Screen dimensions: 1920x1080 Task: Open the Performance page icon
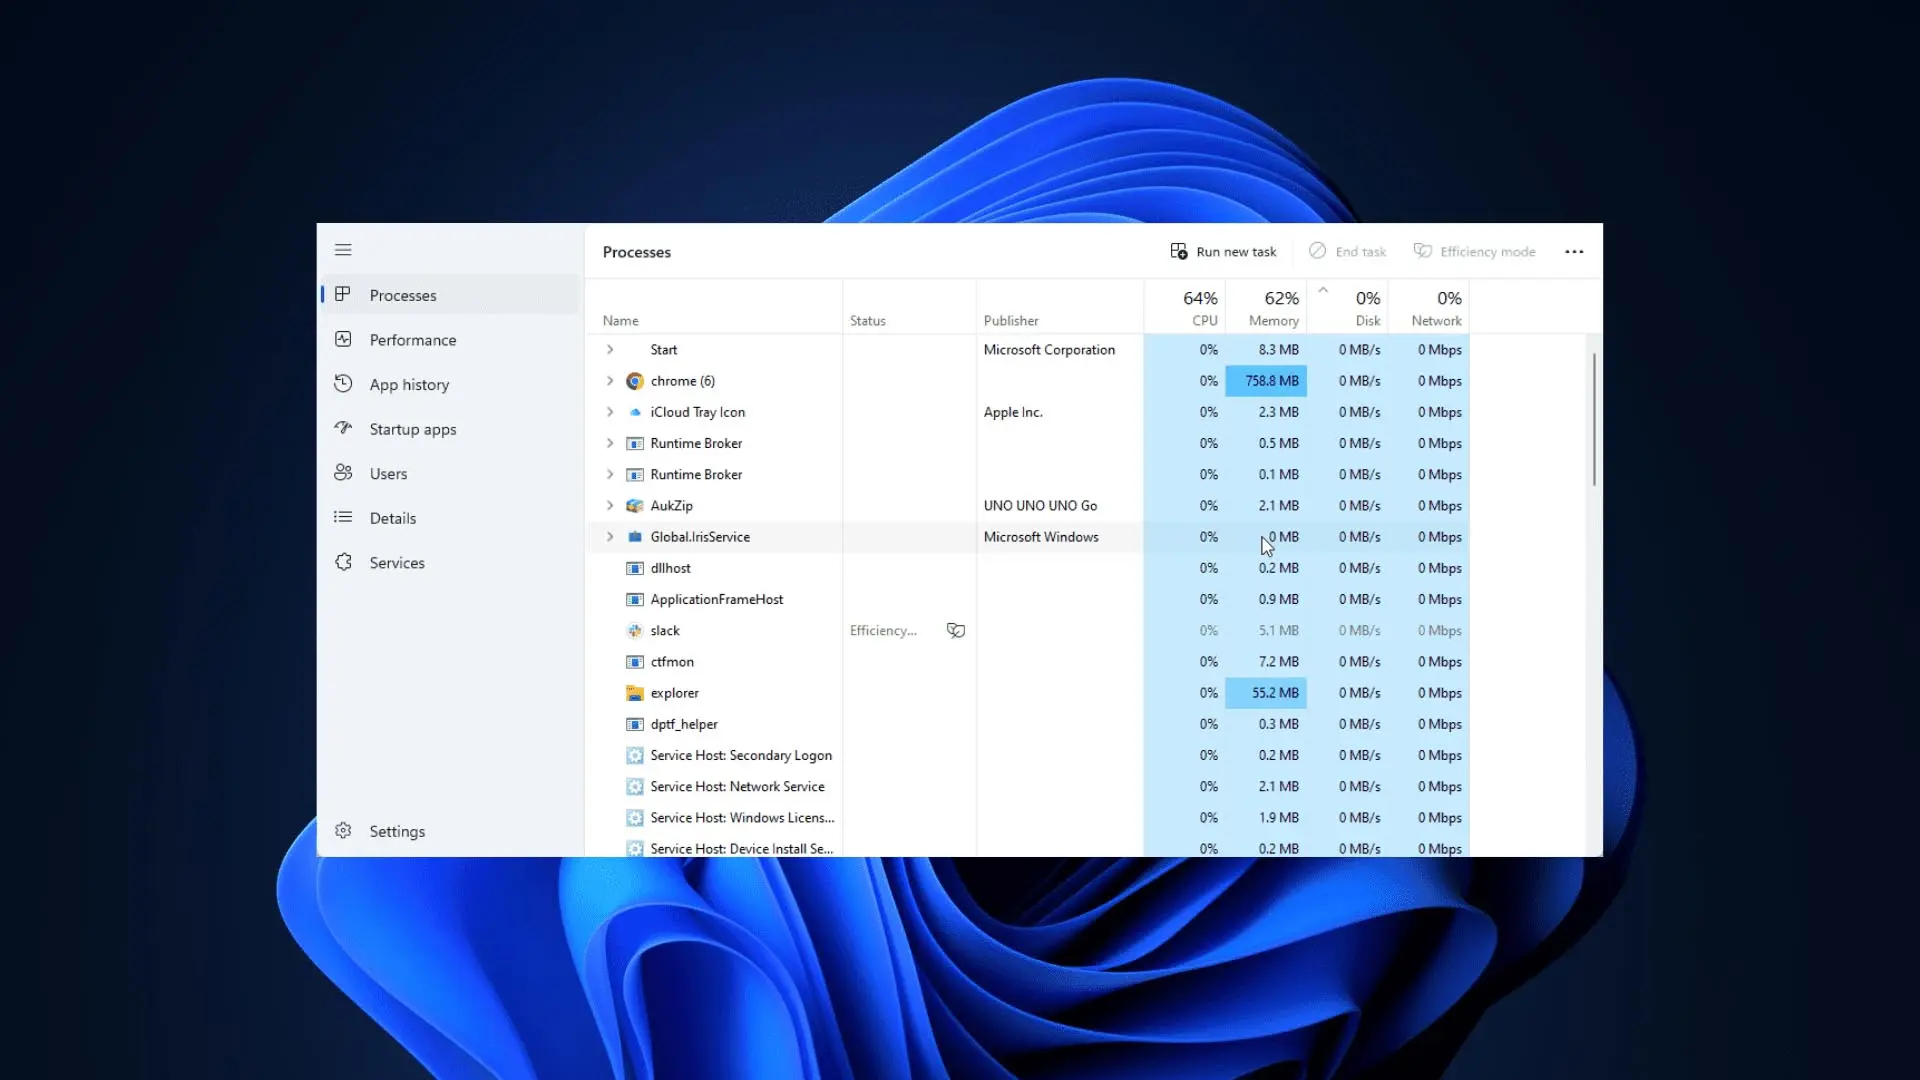point(343,339)
